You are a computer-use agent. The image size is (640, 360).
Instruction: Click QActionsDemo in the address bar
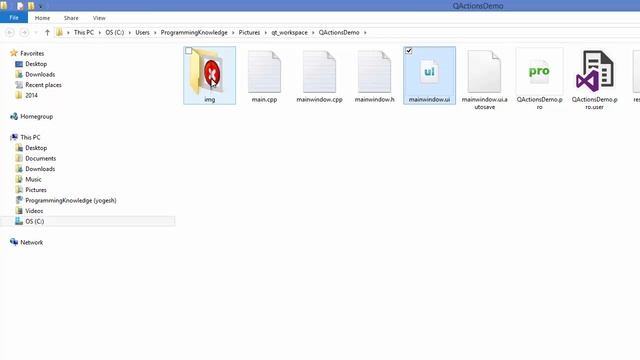coord(339,32)
